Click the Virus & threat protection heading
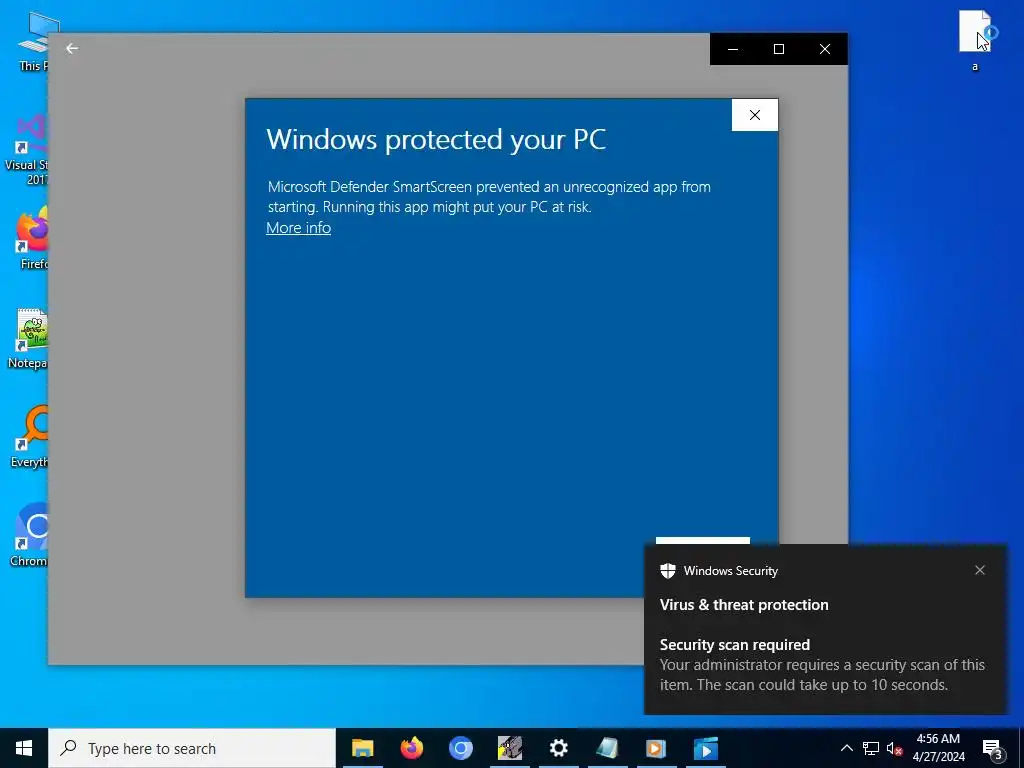 click(744, 605)
